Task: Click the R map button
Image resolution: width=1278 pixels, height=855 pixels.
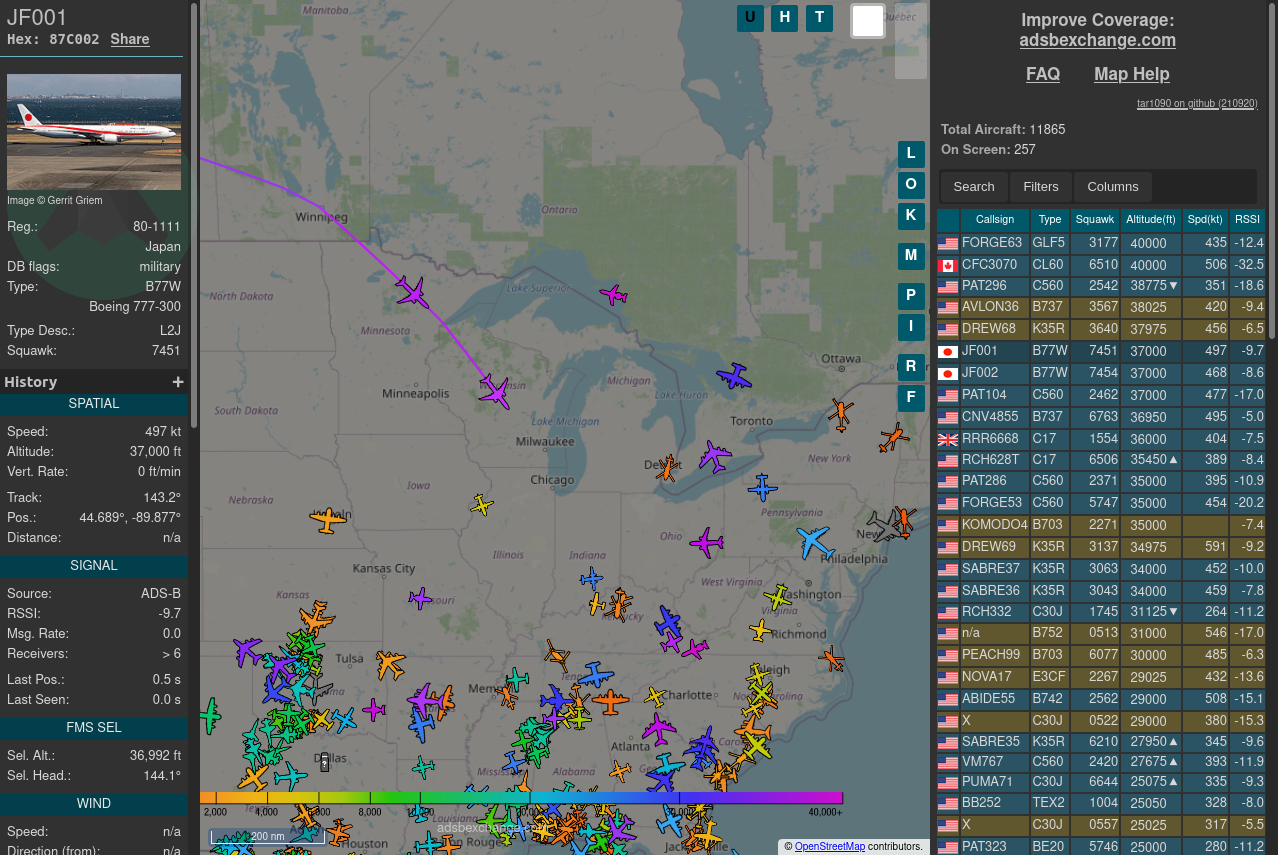Action: pos(911,367)
